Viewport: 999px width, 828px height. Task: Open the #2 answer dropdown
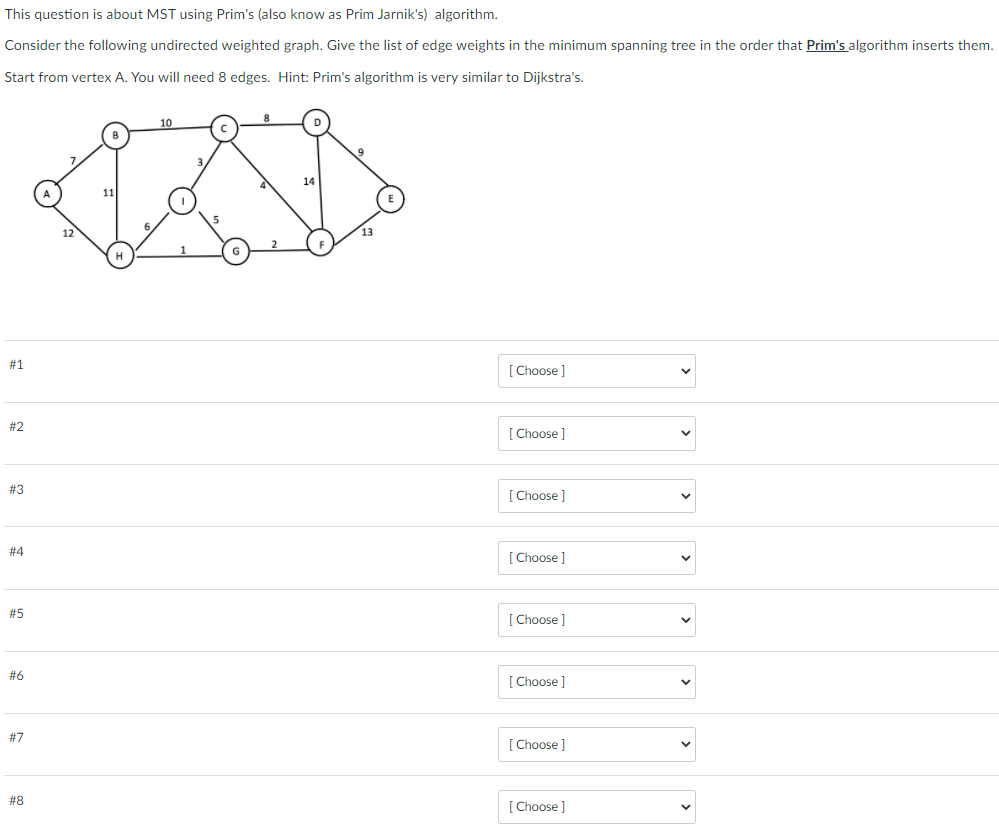(596, 433)
